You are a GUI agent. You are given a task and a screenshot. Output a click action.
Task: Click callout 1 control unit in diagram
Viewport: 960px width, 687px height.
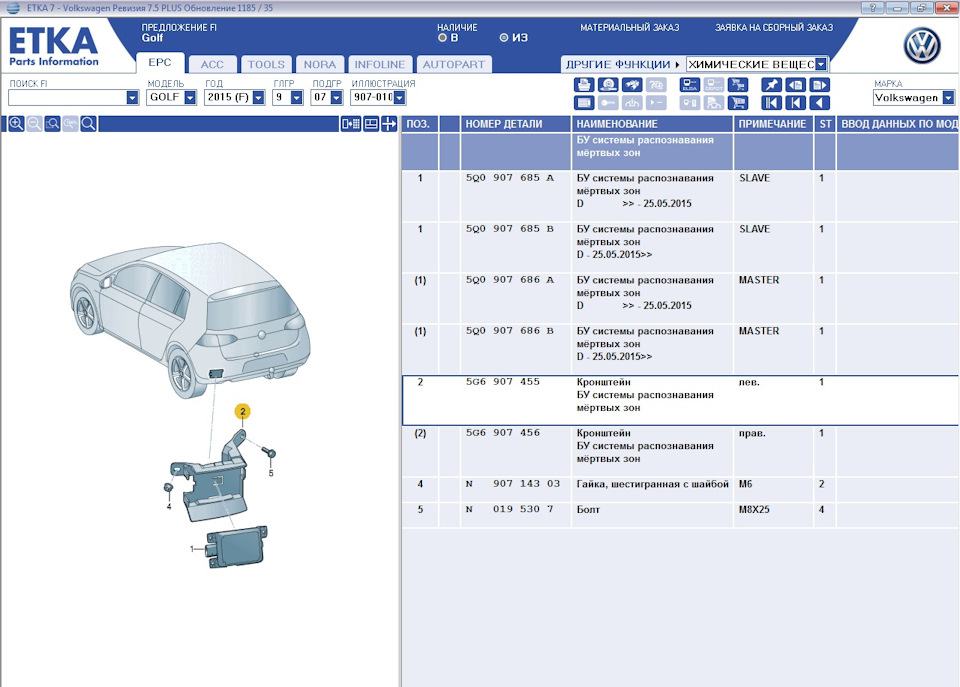pyautogui.click(x=238, y=547)
